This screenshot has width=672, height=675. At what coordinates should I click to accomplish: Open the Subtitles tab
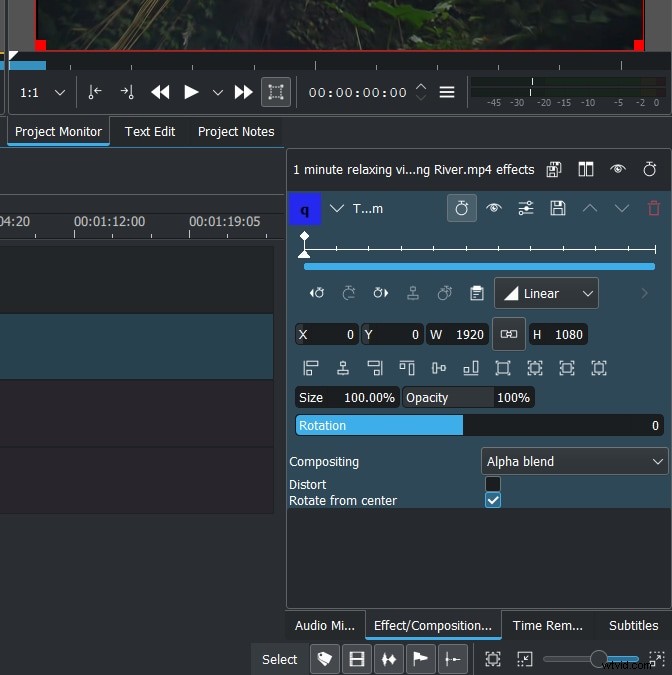coord(633,625)
